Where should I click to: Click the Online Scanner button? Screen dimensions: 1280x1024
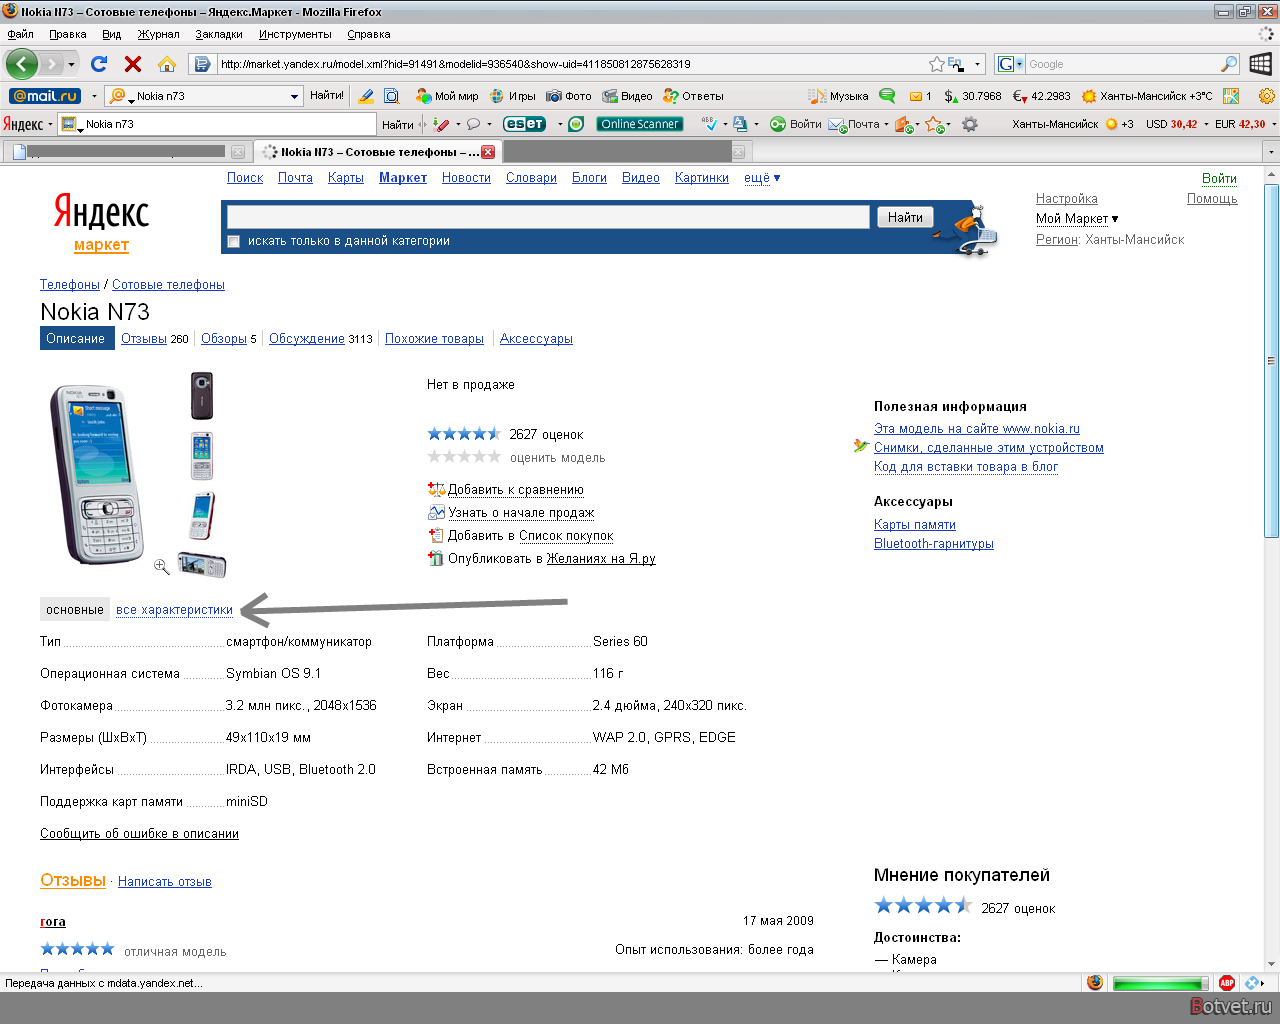tap(640, 124)
